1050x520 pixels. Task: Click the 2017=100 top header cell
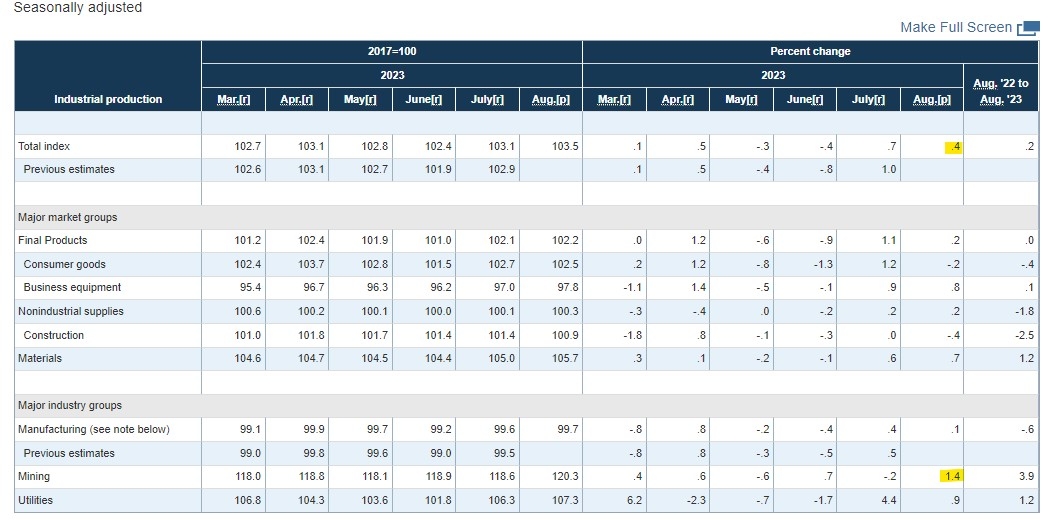391,51
